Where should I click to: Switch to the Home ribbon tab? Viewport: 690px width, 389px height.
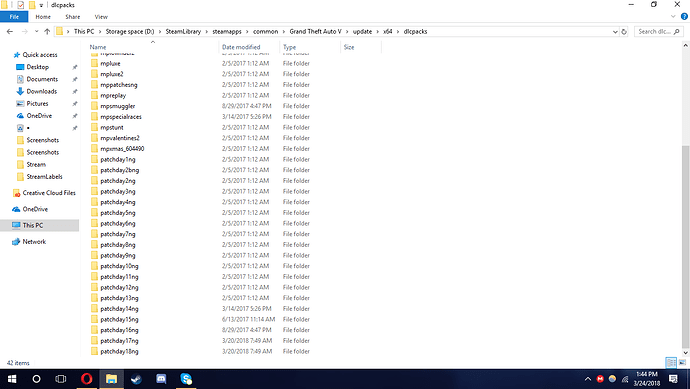pyautogui.click(x=43, y=17)
